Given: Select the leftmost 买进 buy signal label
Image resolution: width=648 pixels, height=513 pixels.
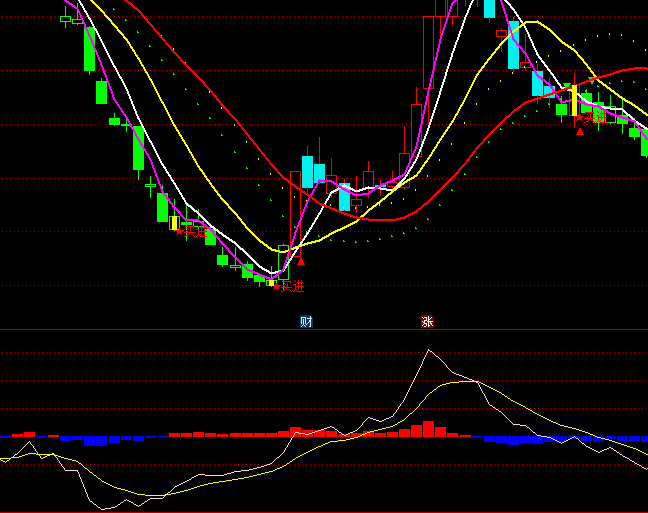Looking at the screenshot, I should (x=195, y=232).
